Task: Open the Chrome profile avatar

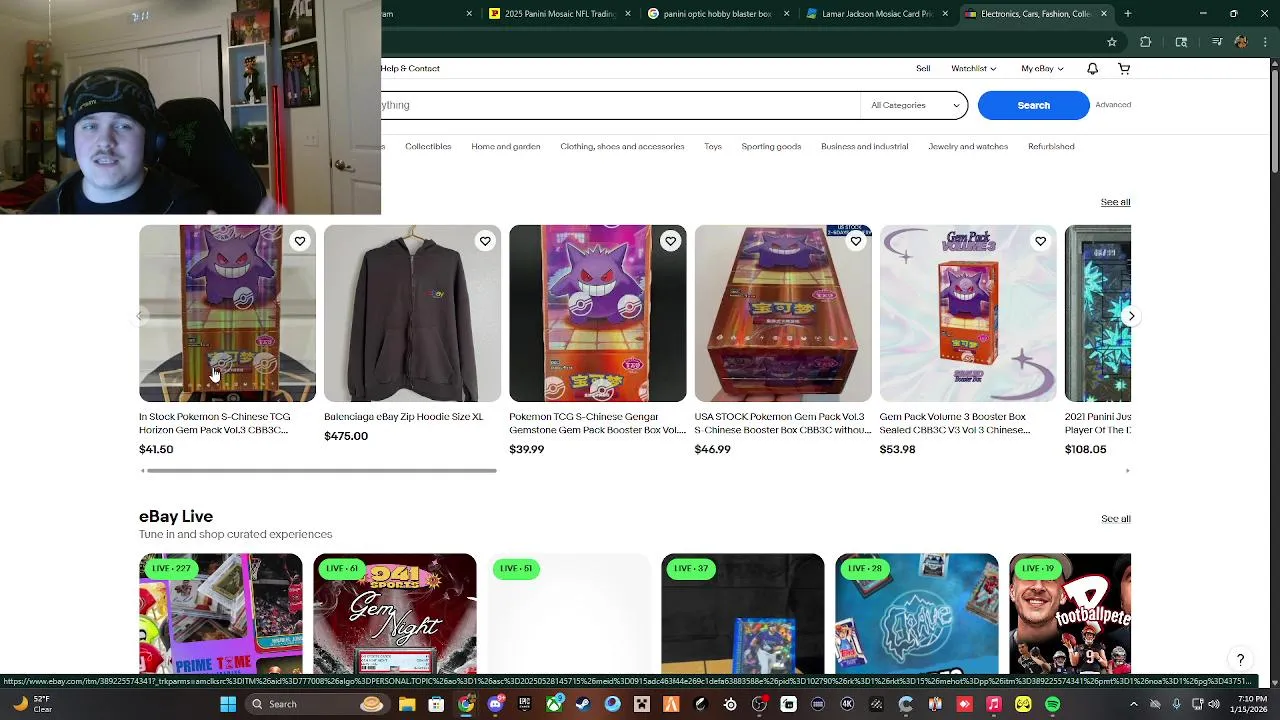Action: (1241, 42)
